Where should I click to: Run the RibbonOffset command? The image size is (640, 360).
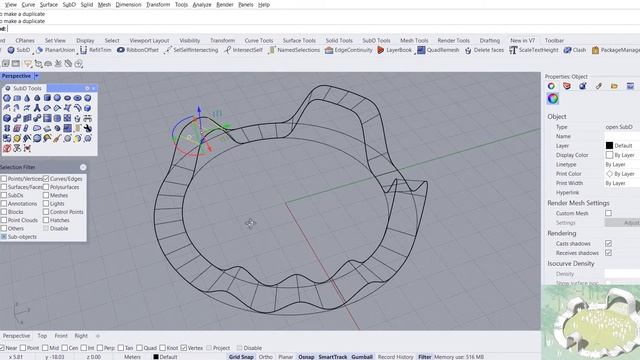138,50
